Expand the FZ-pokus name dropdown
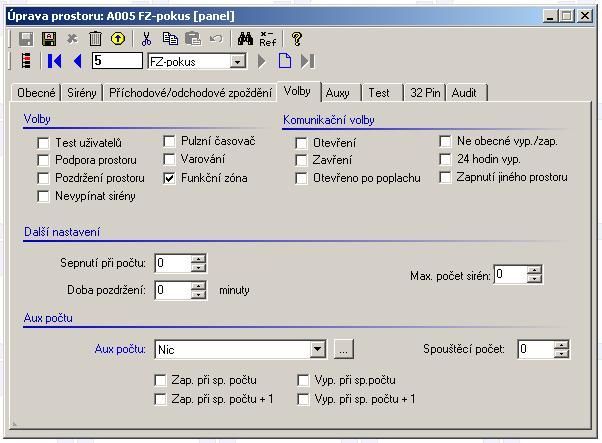Image resolution: width=602 pixels, height=443 pixels. click(237, 61)
